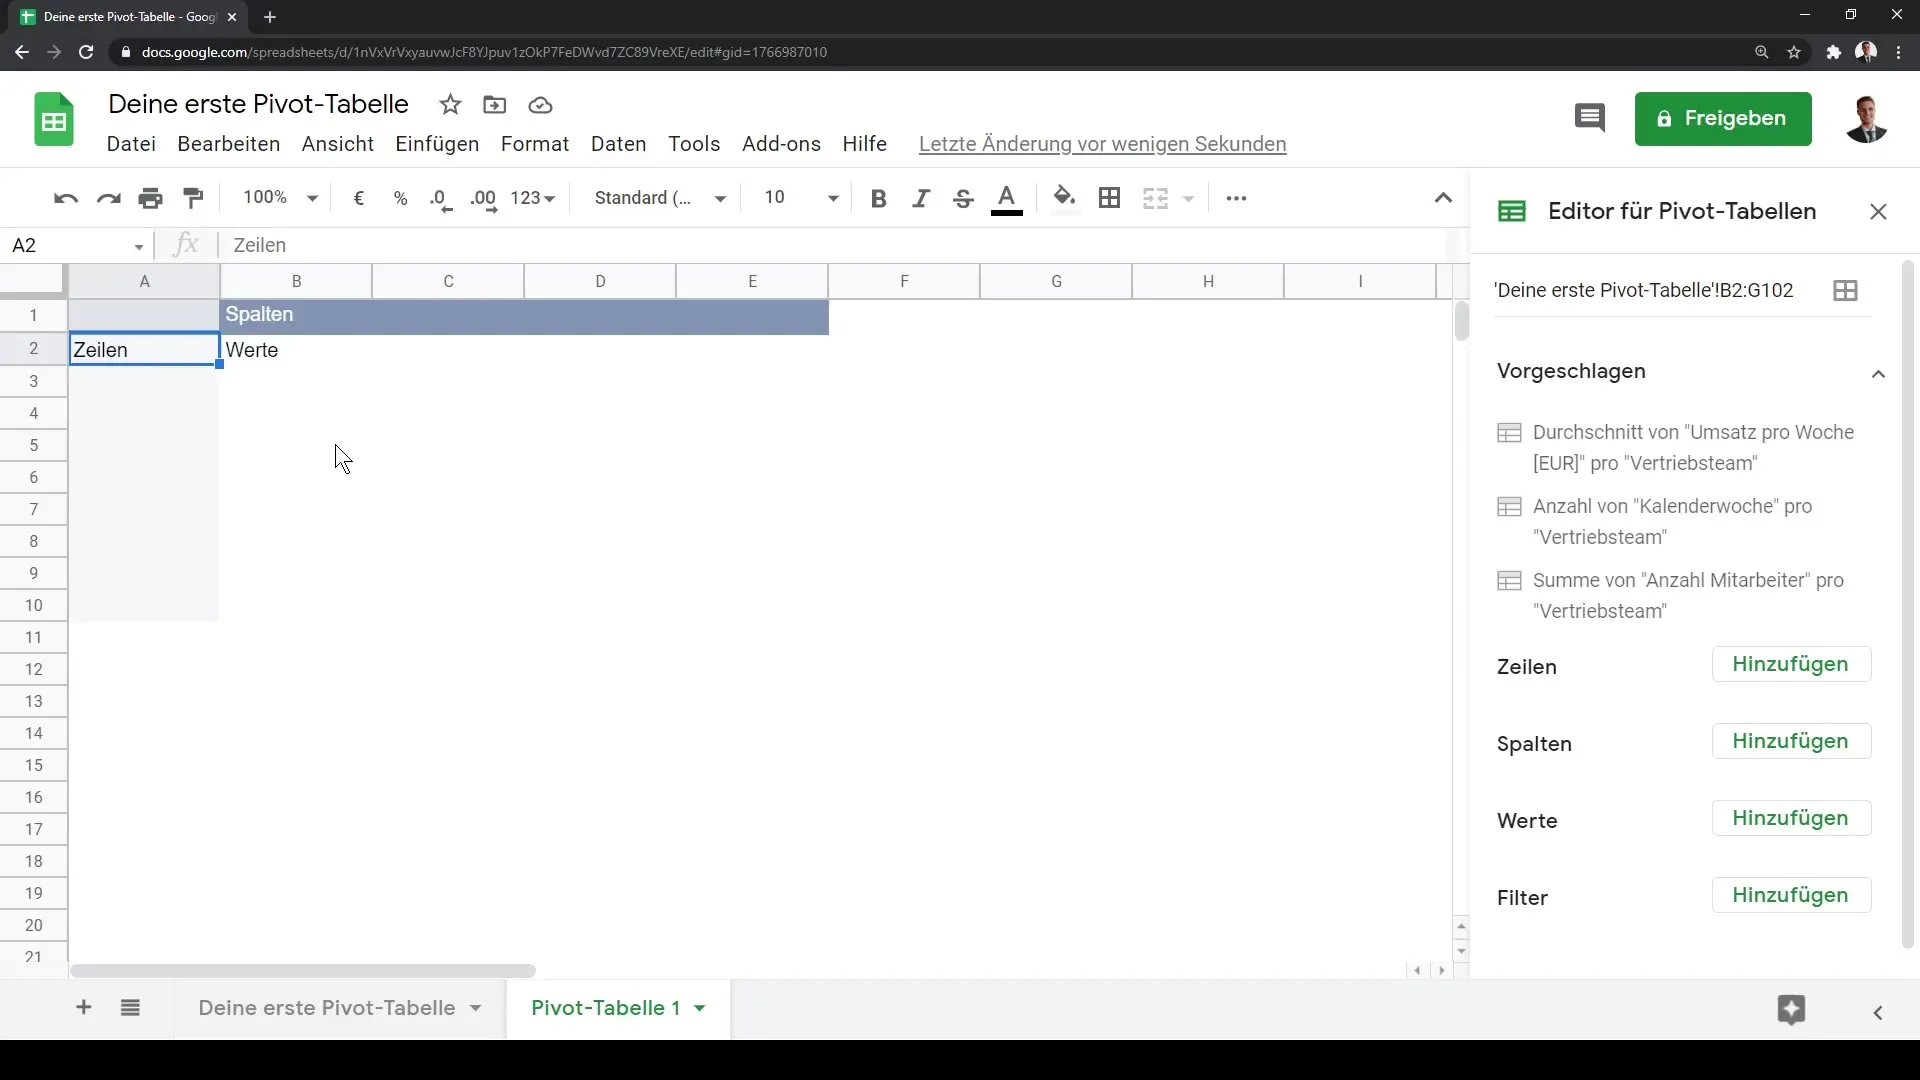
Task: Switch to Deine erste Pivot-Tabelle sheet
Action: (326, 1007)
